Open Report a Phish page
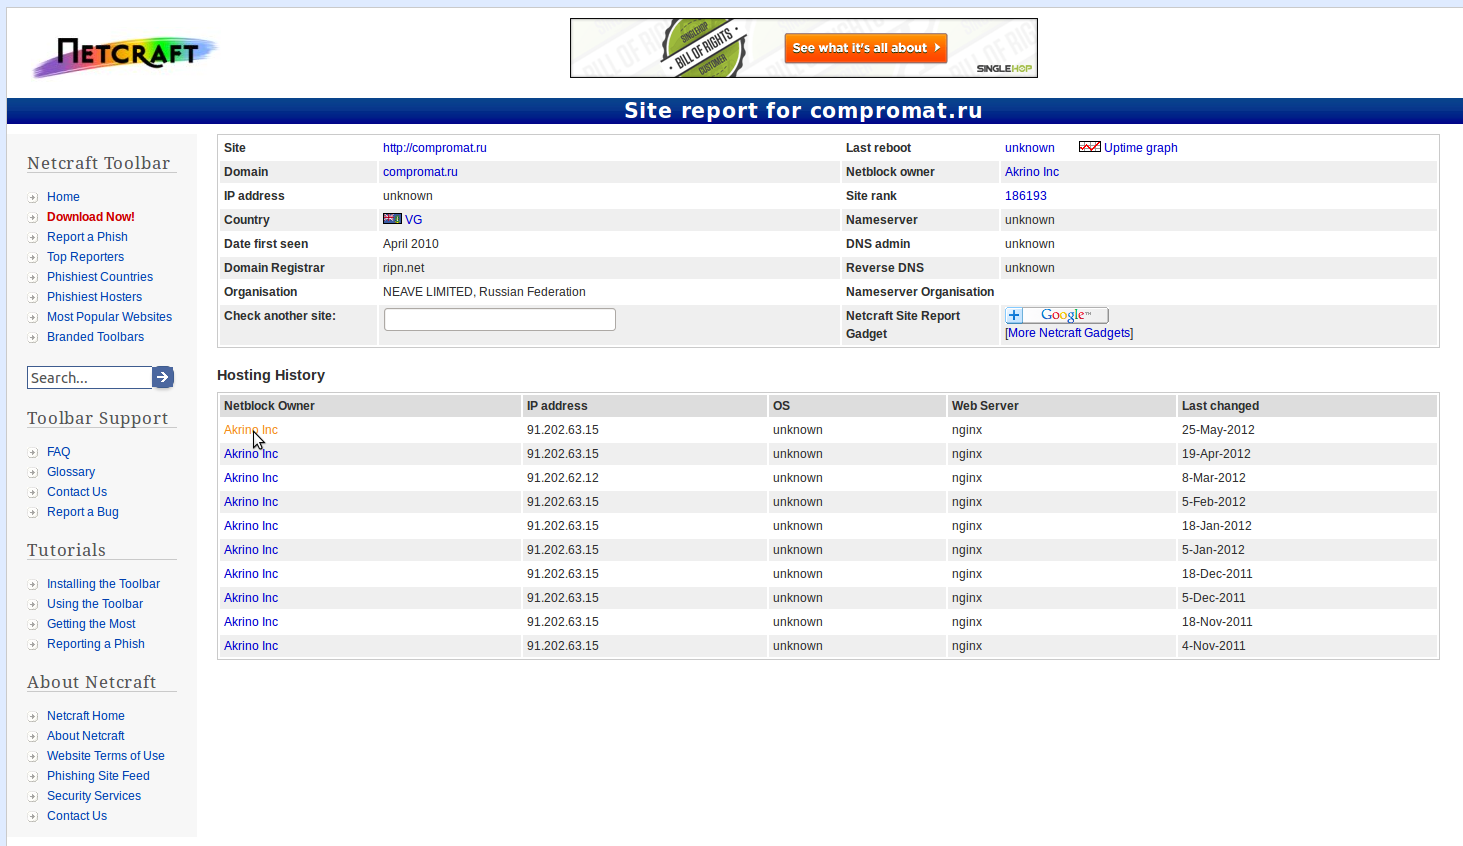 coord(87,237)
